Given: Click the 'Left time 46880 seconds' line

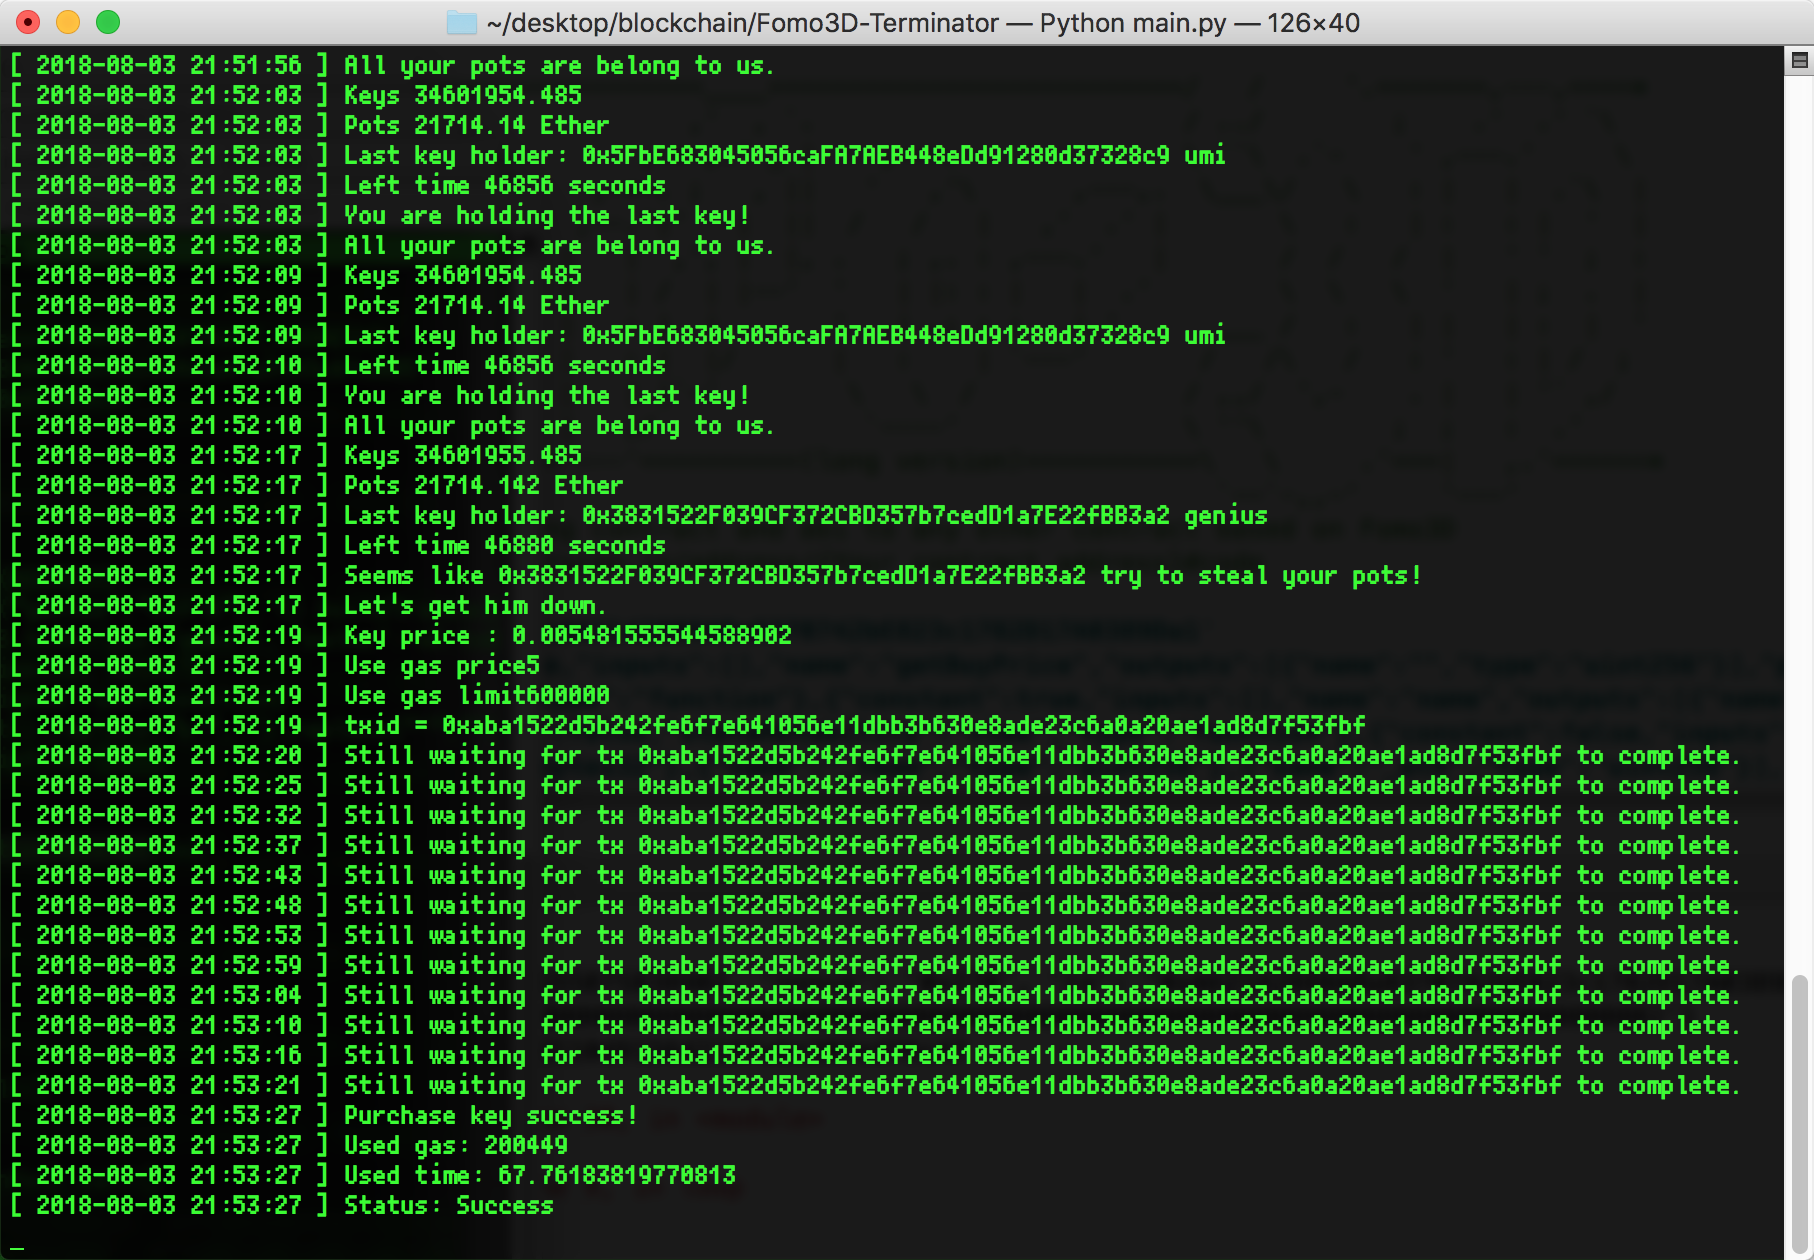Looking at the screenshot, I should tap(338, 545).
